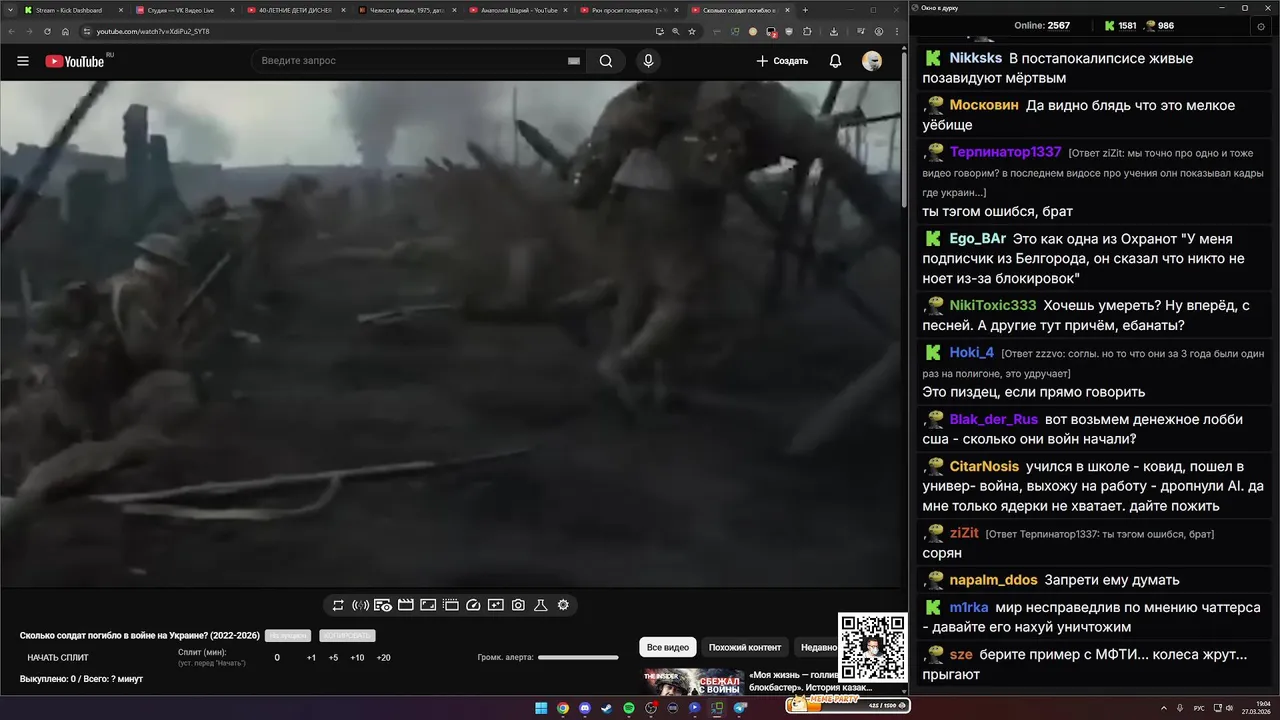Click the dashed-frame screen icon in toolbar
Viewport: 1280px width, 720px height.
[450, 605]
